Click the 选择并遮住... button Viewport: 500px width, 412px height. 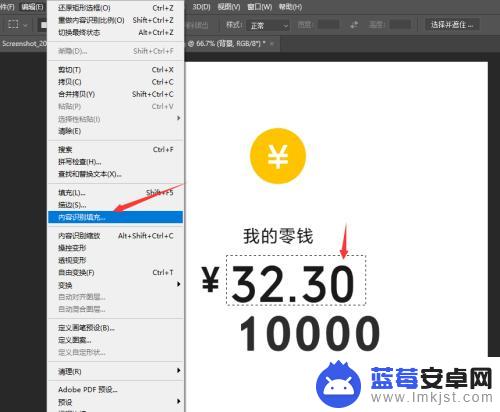tap(452, 25)
